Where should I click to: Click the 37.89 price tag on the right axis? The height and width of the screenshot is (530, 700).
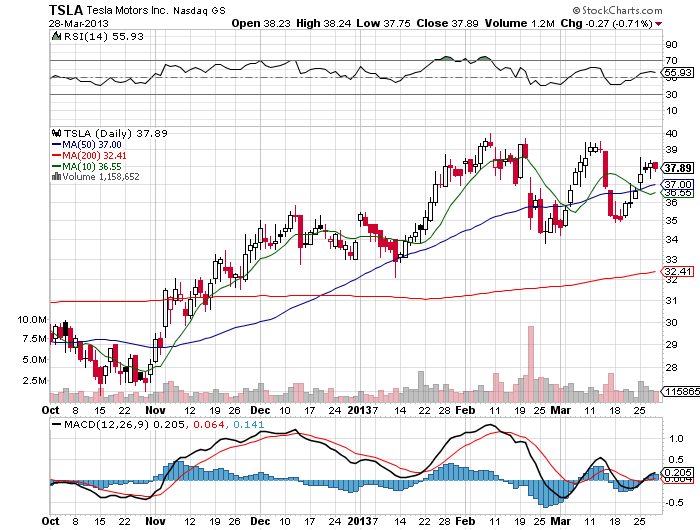click(x=678, y=168)
